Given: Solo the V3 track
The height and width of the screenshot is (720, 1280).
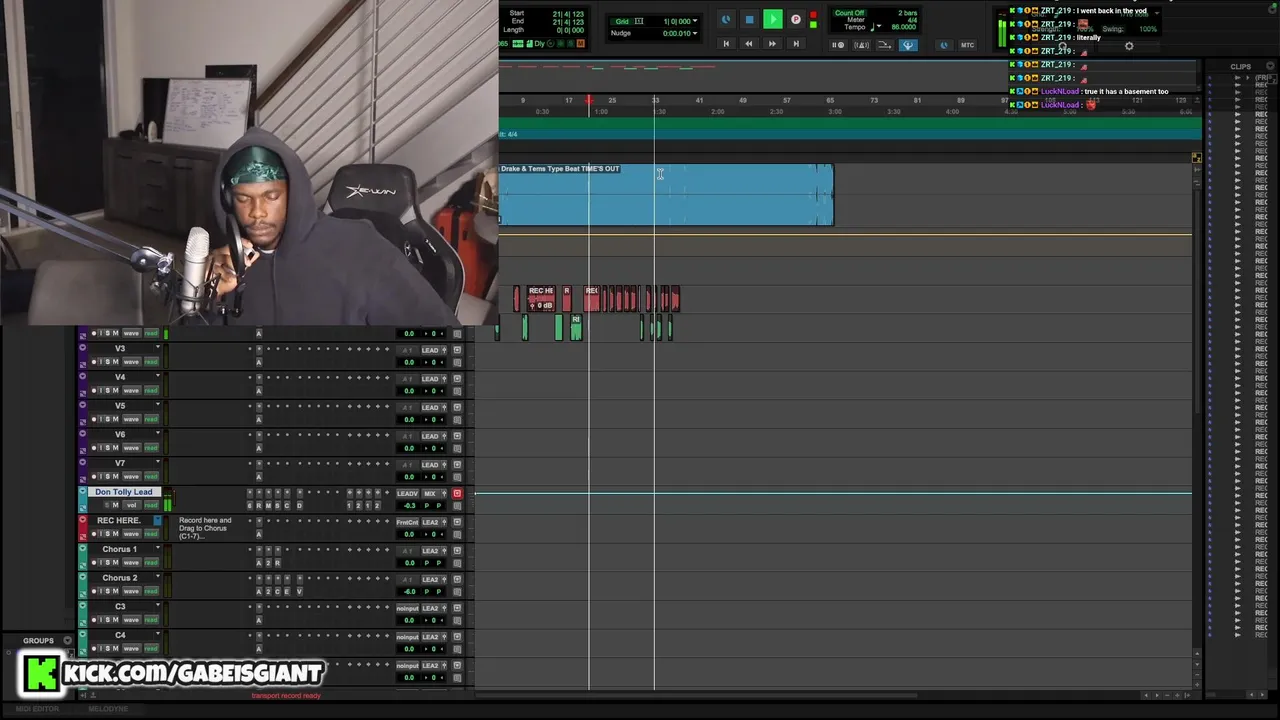Looking at the screenshot, I should click(x=108, y=362).
